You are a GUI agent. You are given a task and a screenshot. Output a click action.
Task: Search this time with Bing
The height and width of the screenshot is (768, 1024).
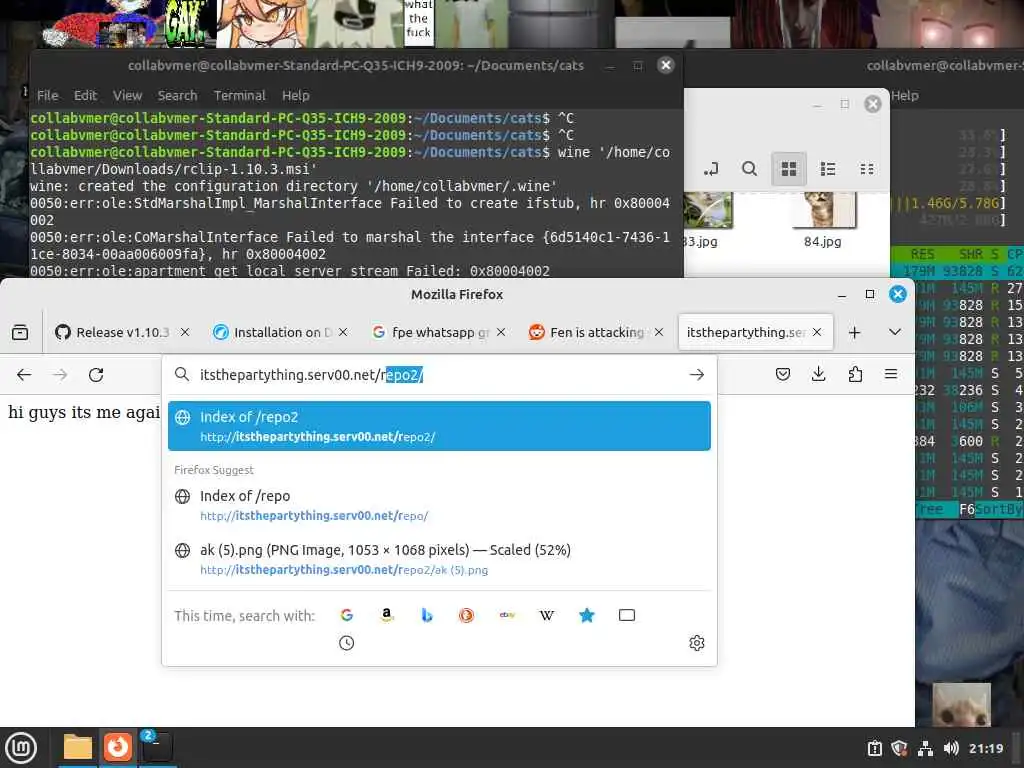click(x=426, y=615)
